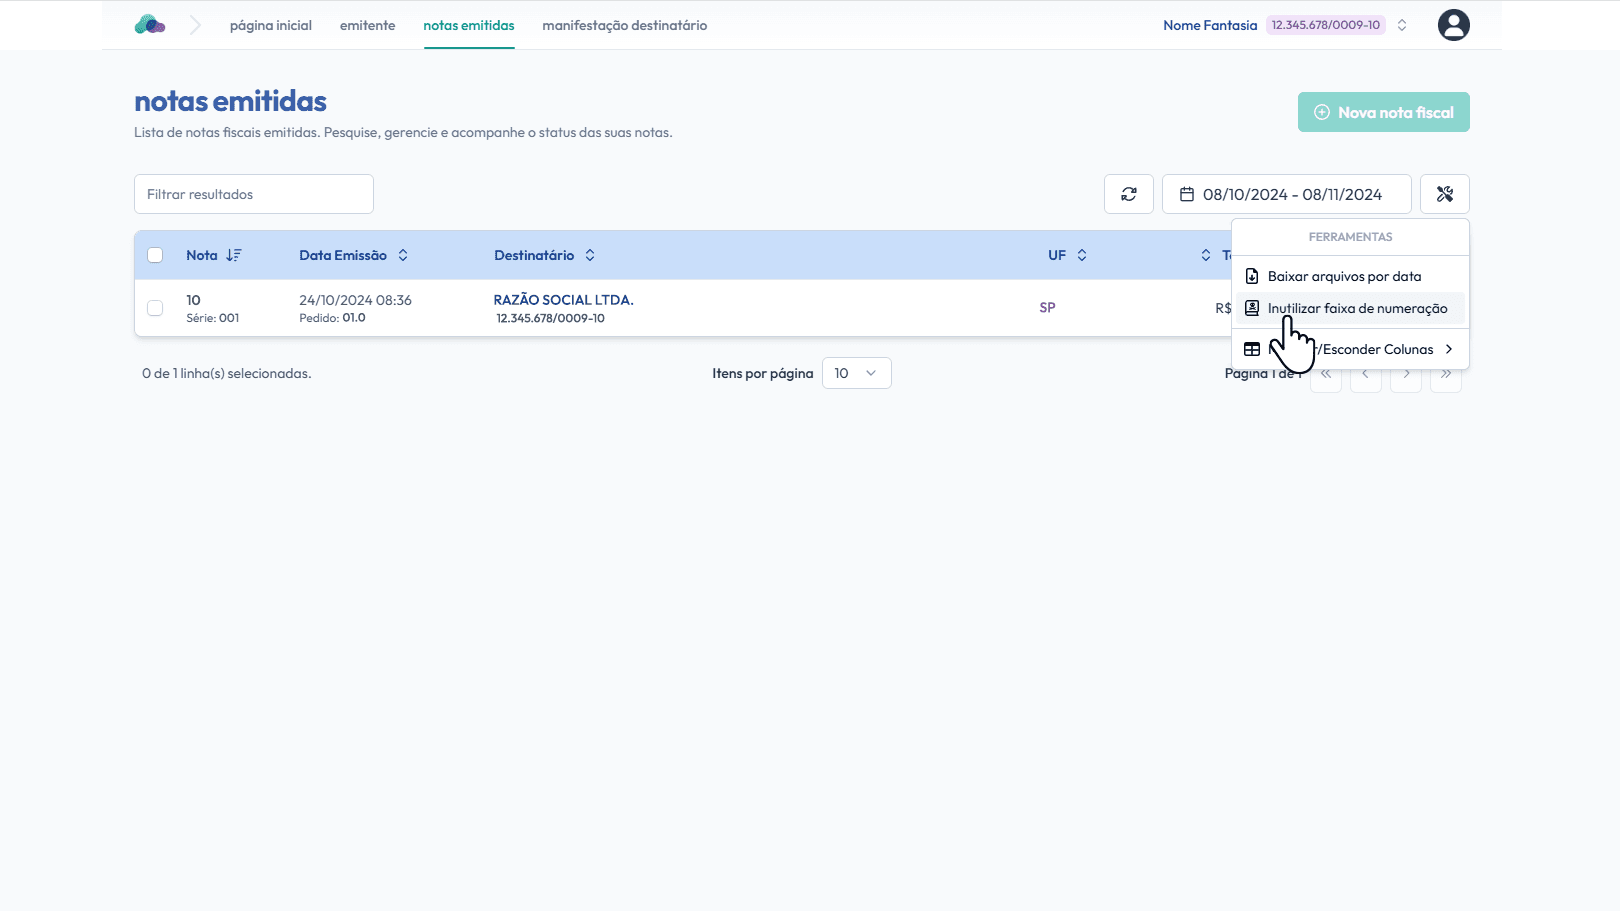
Task: Toggle the select-all checkbox in header
Action: (155, 255)
